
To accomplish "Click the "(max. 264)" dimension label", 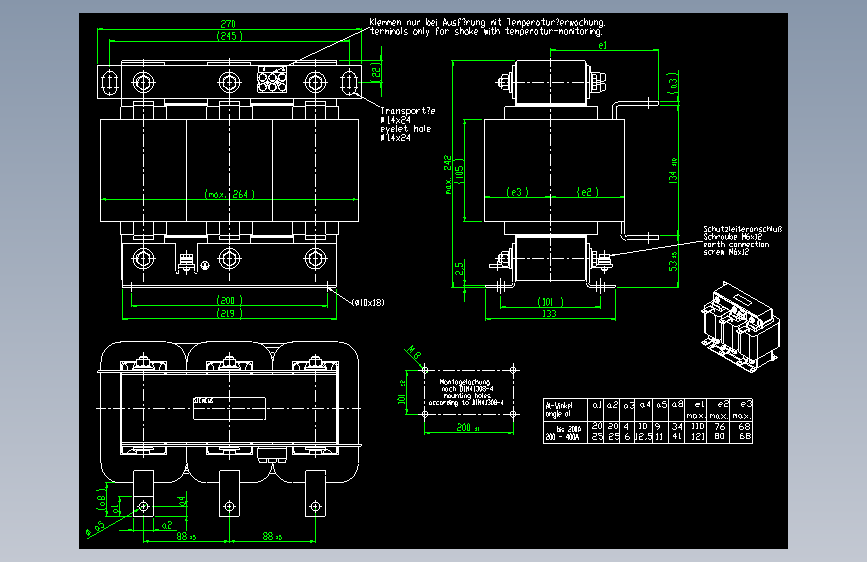I will [x=229, y=194].
